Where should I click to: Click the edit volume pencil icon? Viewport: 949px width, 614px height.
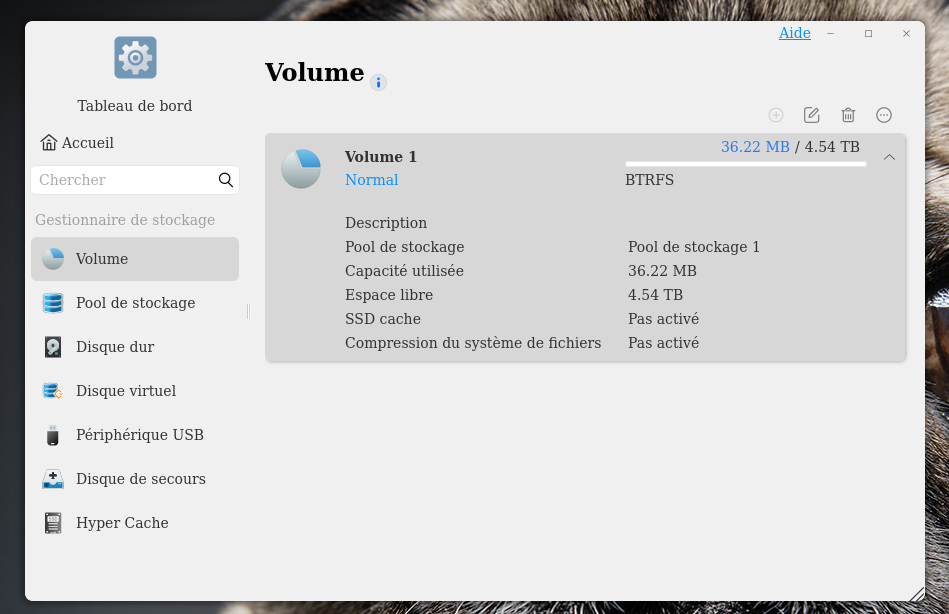tap(812, 115)
